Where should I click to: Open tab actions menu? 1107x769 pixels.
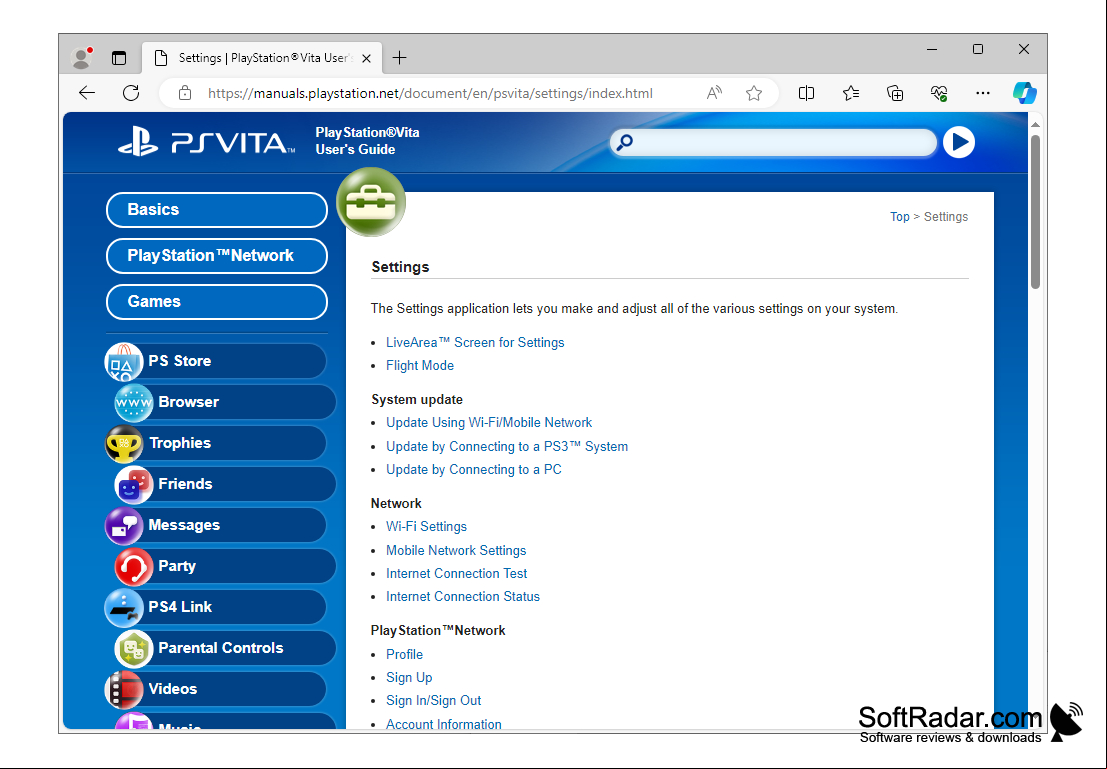[119, 58]
